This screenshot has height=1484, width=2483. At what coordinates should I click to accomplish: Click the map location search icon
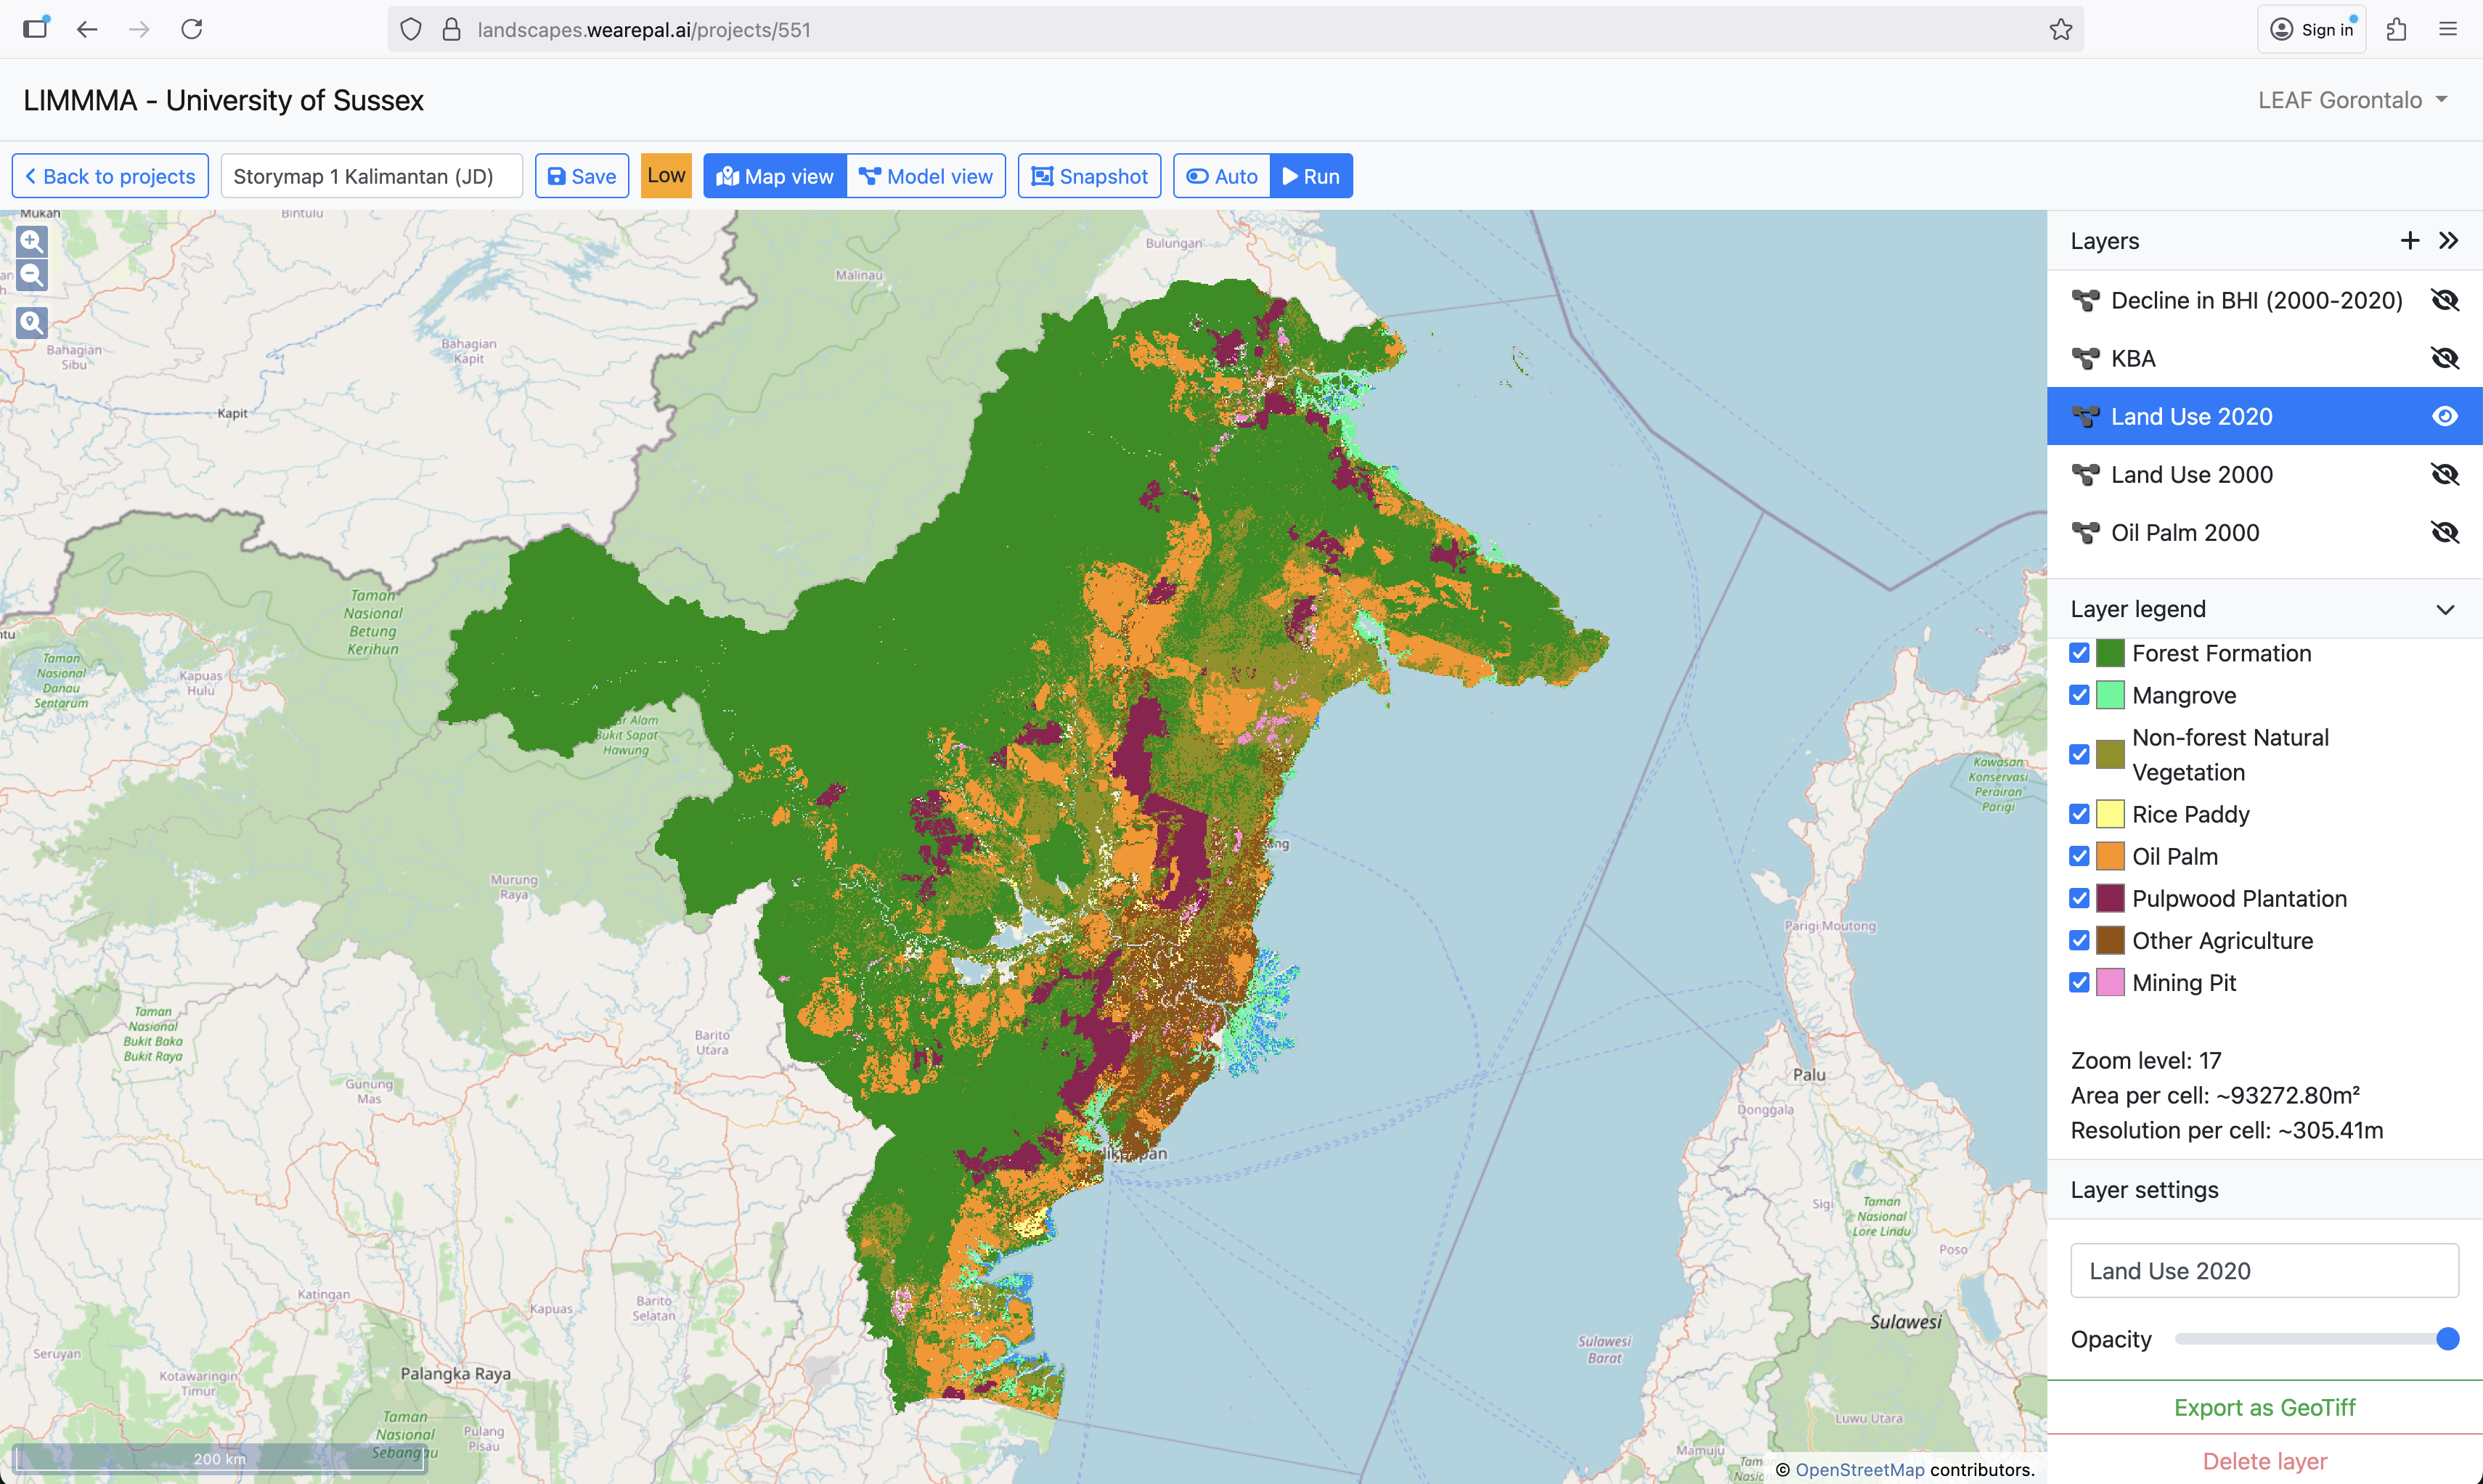(32, 322)
